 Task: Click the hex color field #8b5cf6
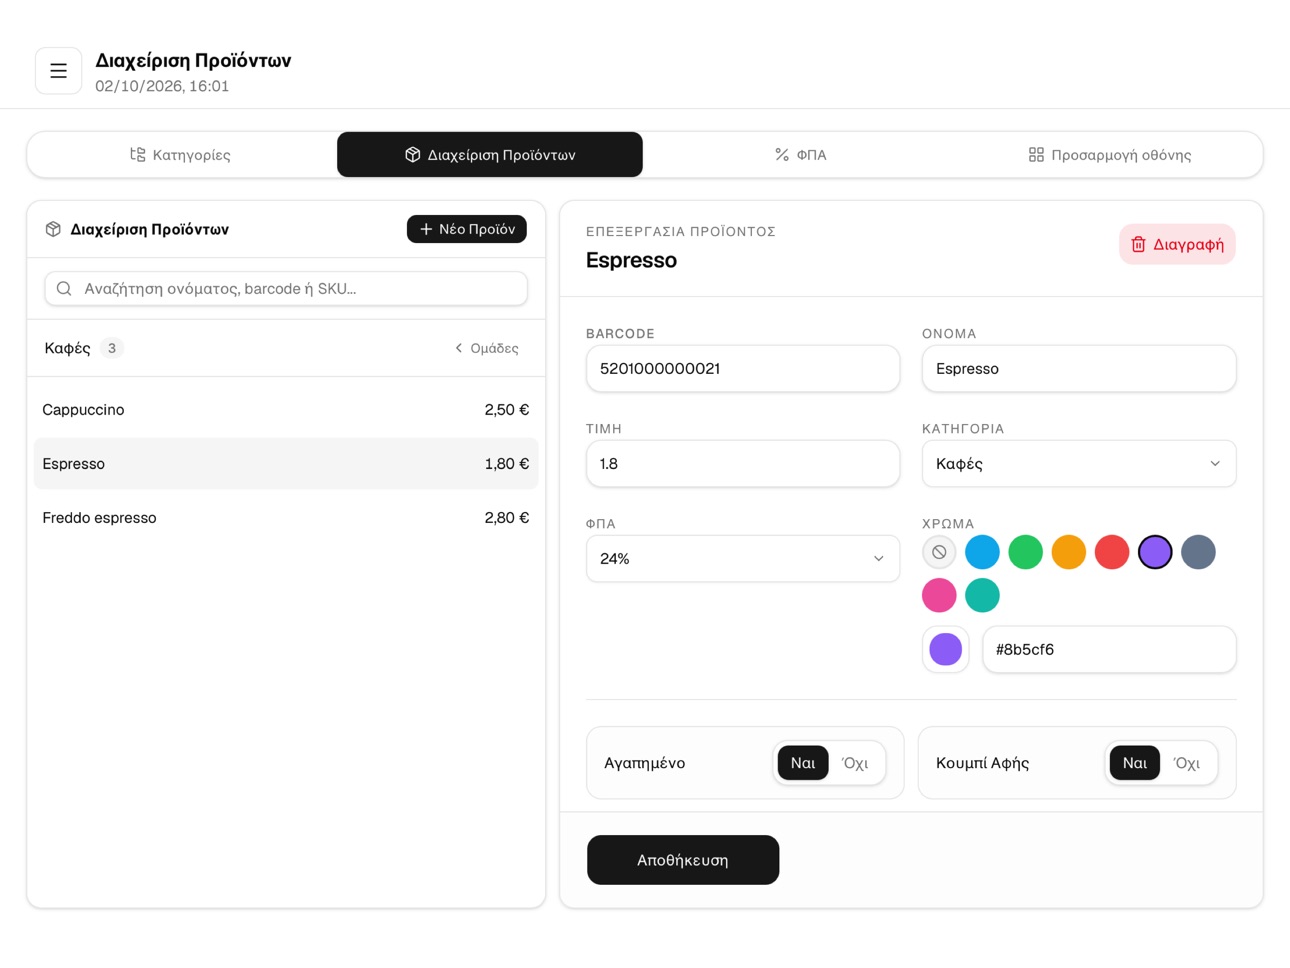[x=1109, y=650]
